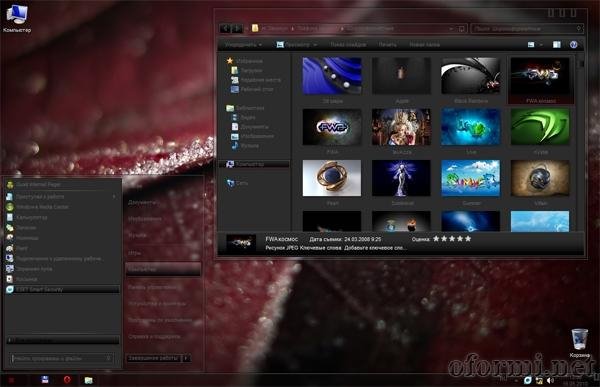Screen dimensions: 600x387
Task: Open the Компьютер desktop icon
Action: (17, 18)
